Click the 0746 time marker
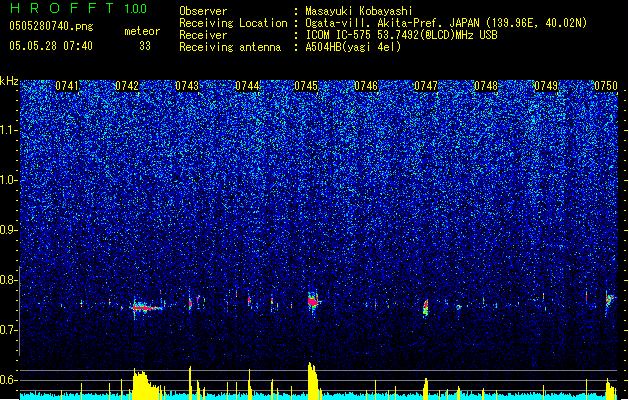The height and width of the screenshot is (400, 629). click(x=366, y=86)
